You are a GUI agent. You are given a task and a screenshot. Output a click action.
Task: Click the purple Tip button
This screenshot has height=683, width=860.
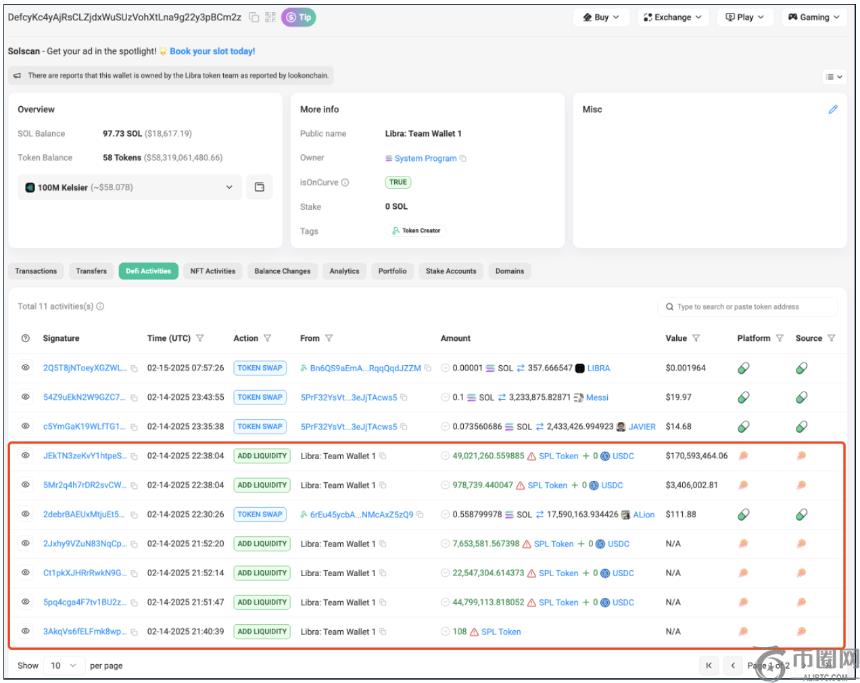tap(299, 17)
